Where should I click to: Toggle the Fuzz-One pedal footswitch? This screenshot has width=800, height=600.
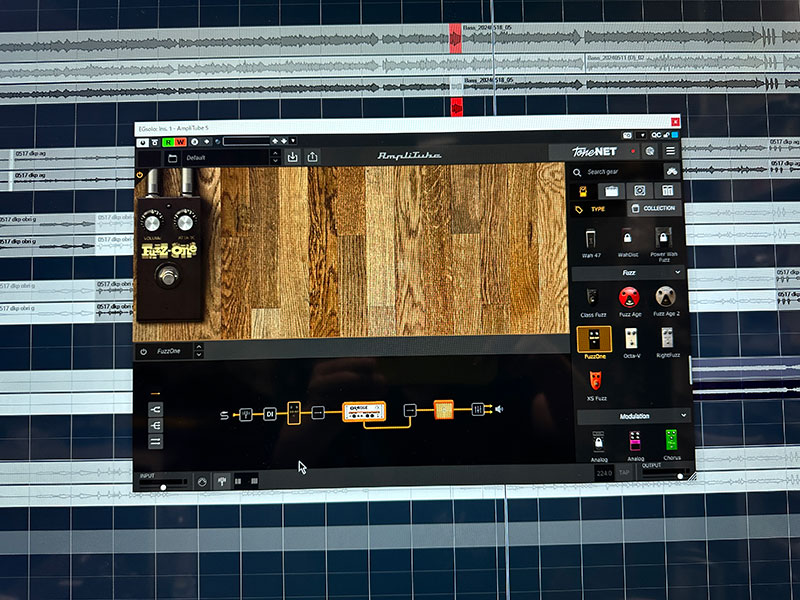pyautogui.click(x=167, y=277)
